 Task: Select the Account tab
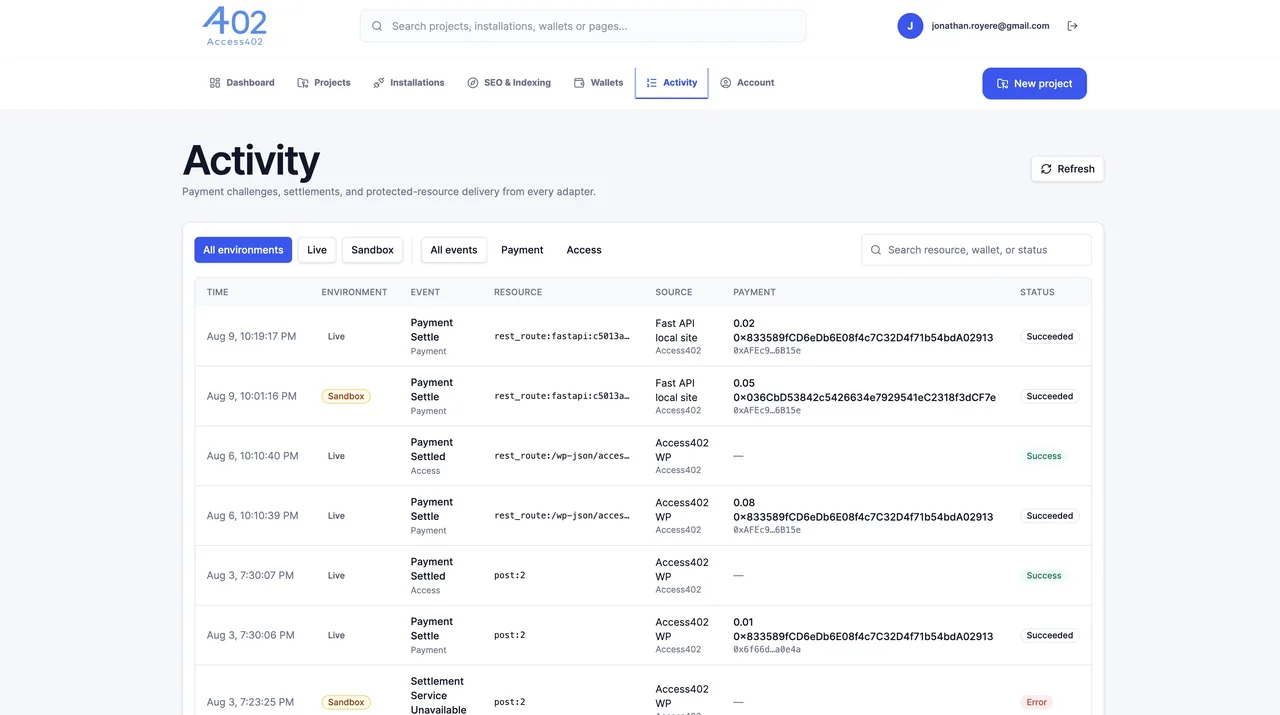(747, 83)
